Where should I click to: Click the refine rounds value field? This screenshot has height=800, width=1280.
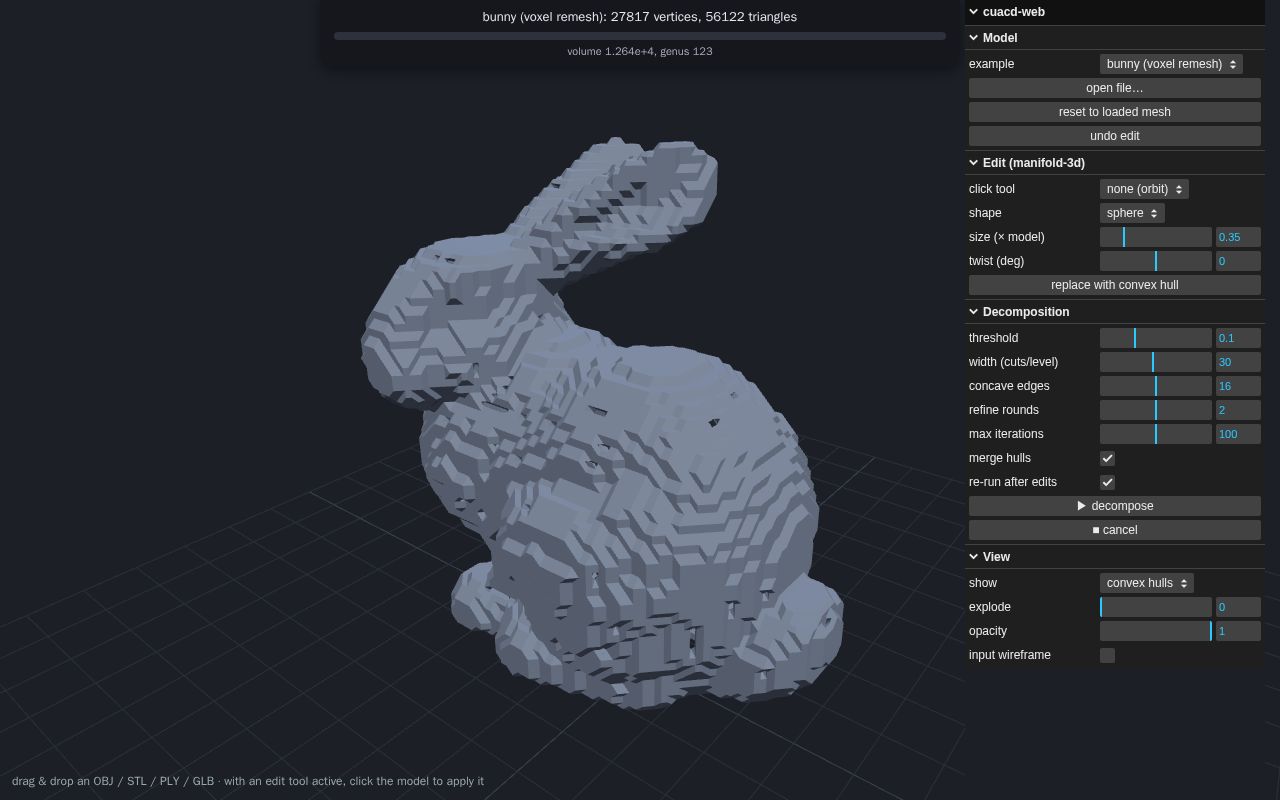tap(1238, 410)
